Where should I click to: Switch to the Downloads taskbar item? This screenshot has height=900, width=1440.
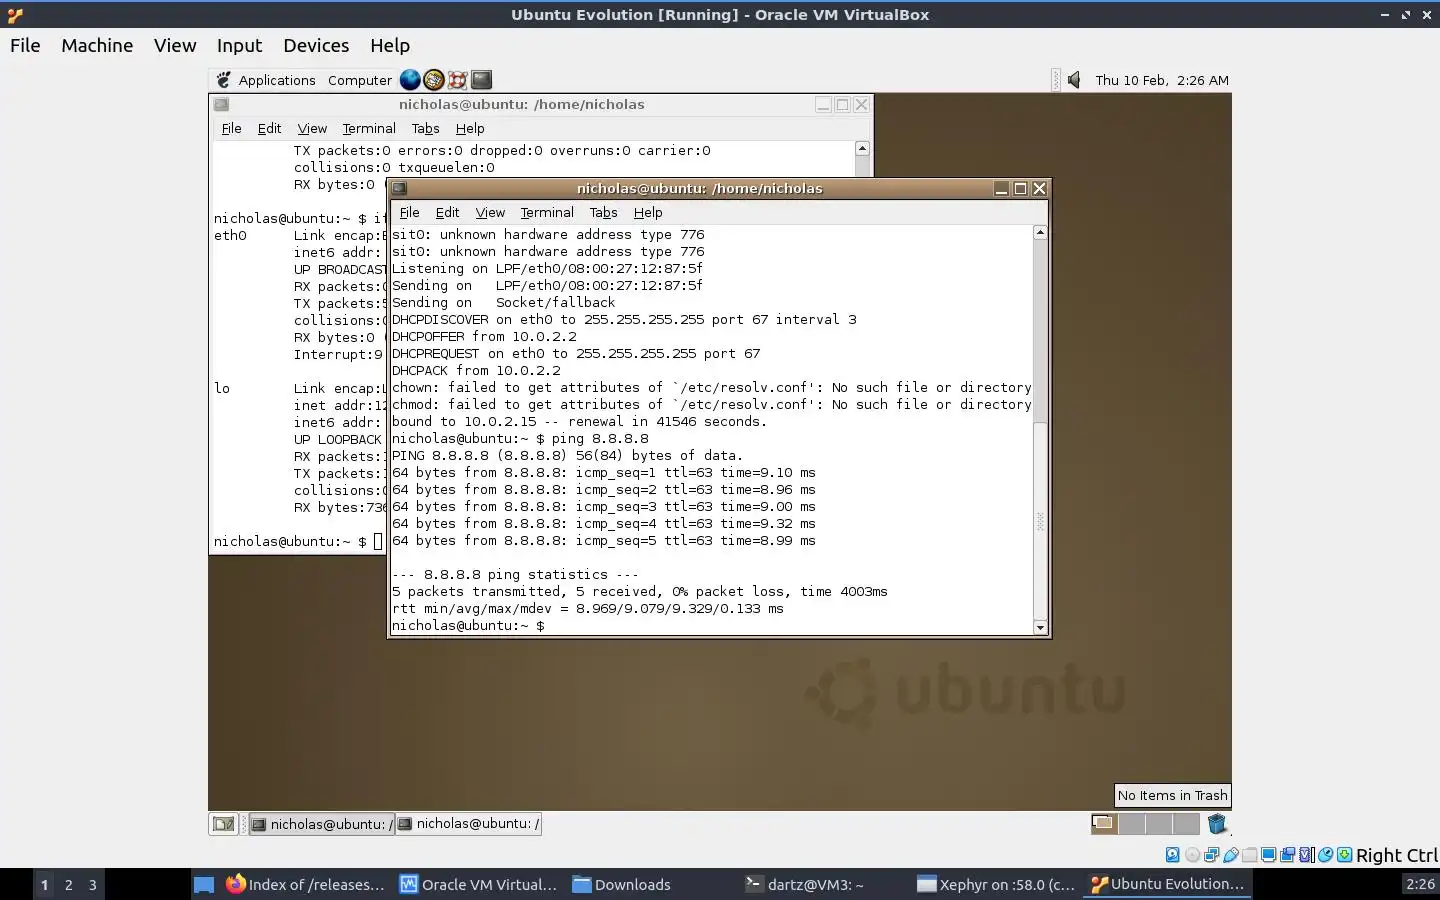click(x=621, y=884)
